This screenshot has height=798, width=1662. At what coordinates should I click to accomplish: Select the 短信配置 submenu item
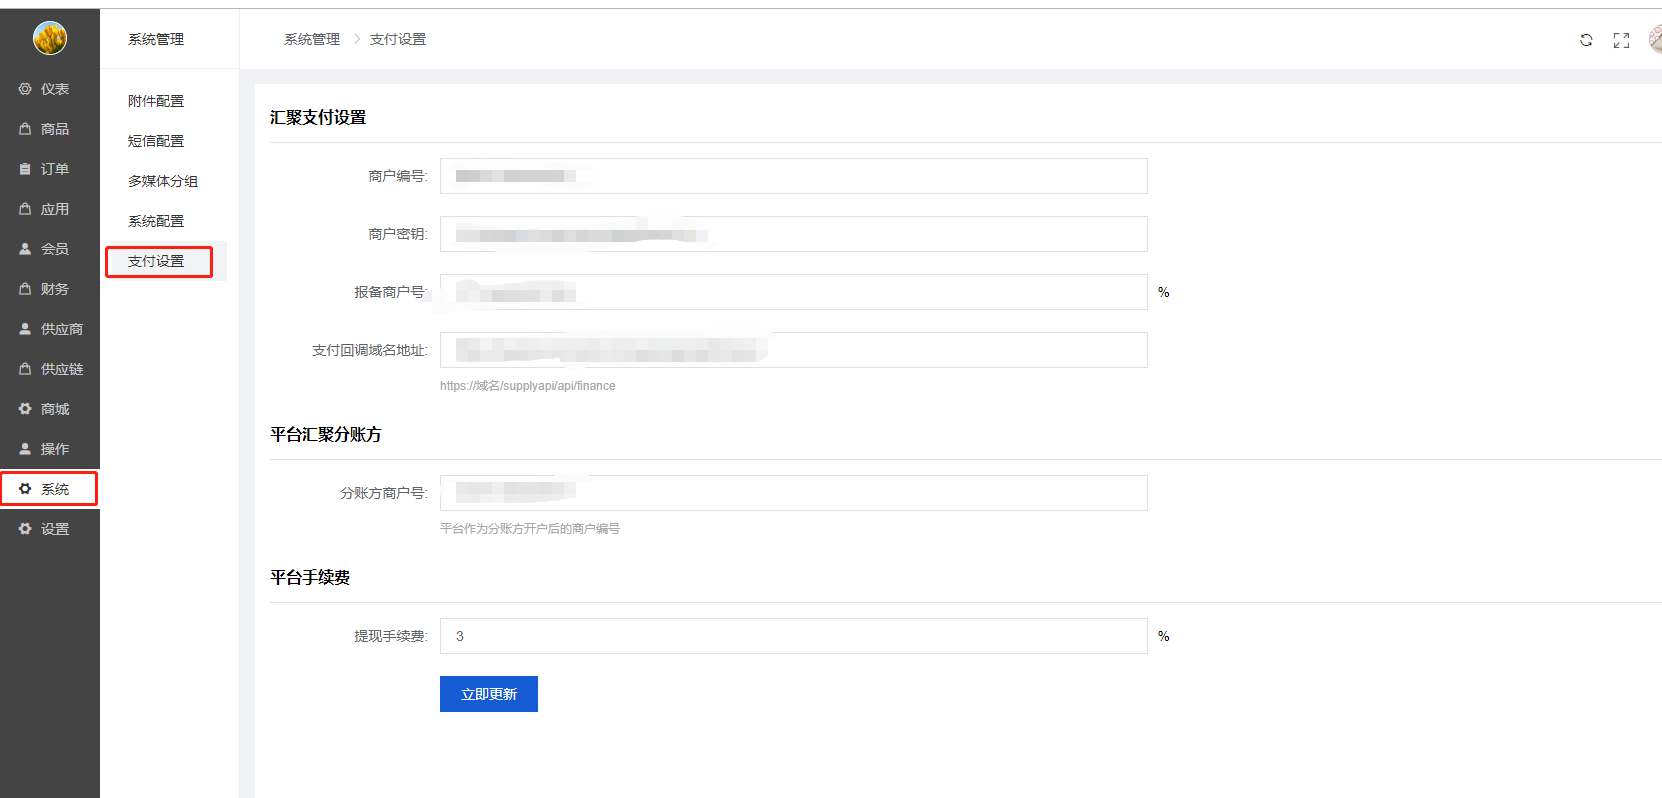156,141
